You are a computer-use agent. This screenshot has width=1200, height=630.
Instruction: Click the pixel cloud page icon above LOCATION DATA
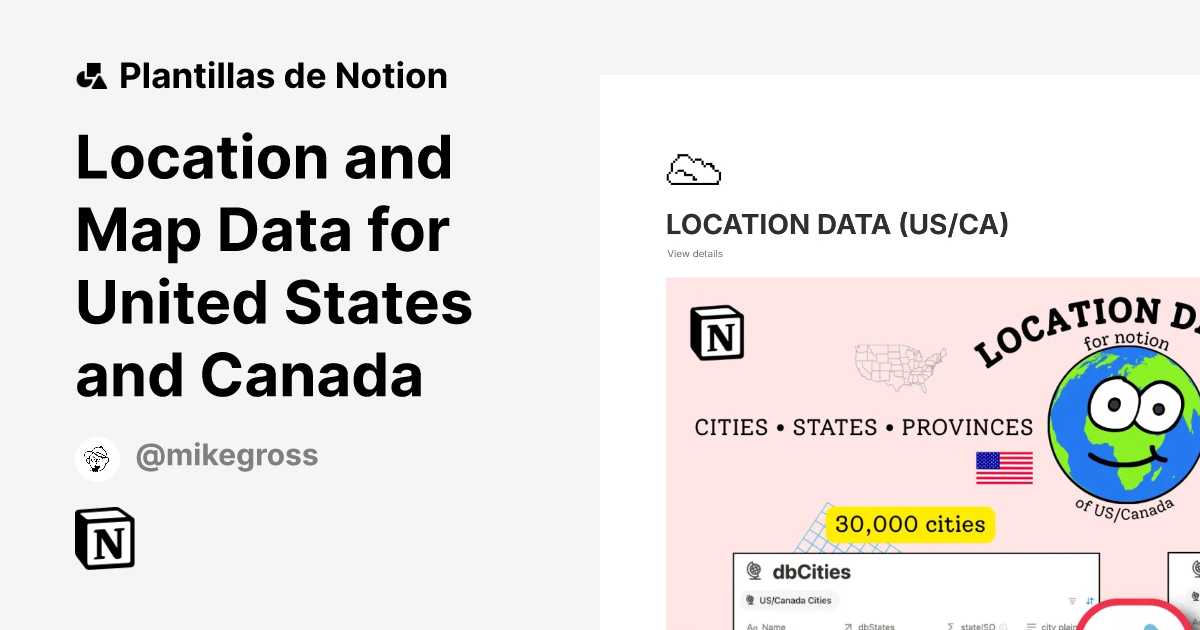click(694, 168)
